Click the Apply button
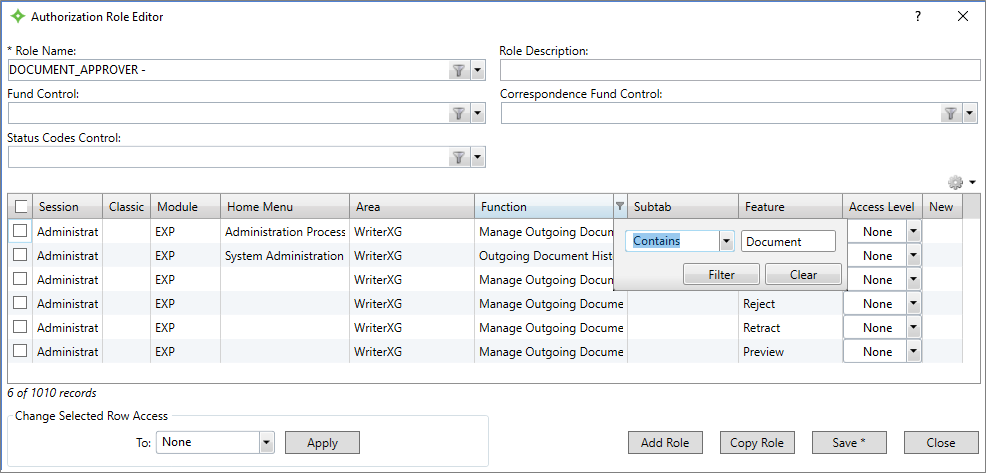 pyautogui.click(x=322, y=442)
